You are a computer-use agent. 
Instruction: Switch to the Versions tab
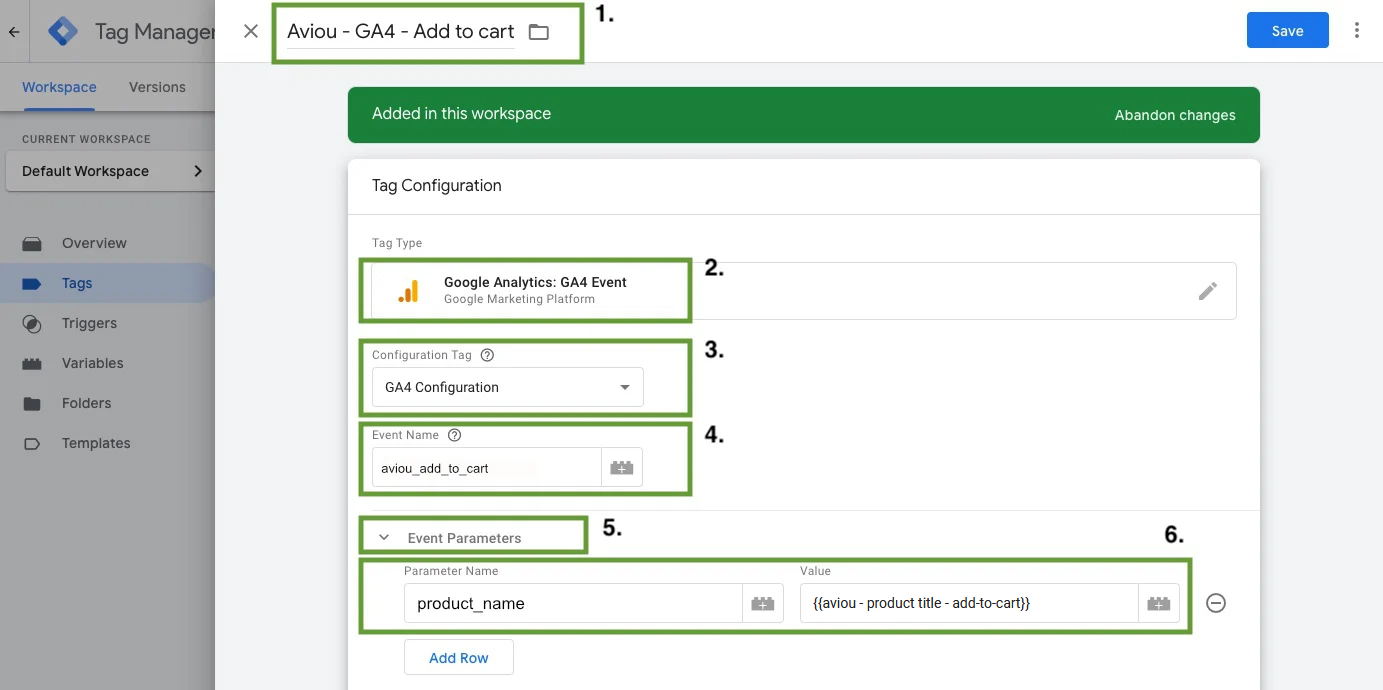click(x=157, y=87)
